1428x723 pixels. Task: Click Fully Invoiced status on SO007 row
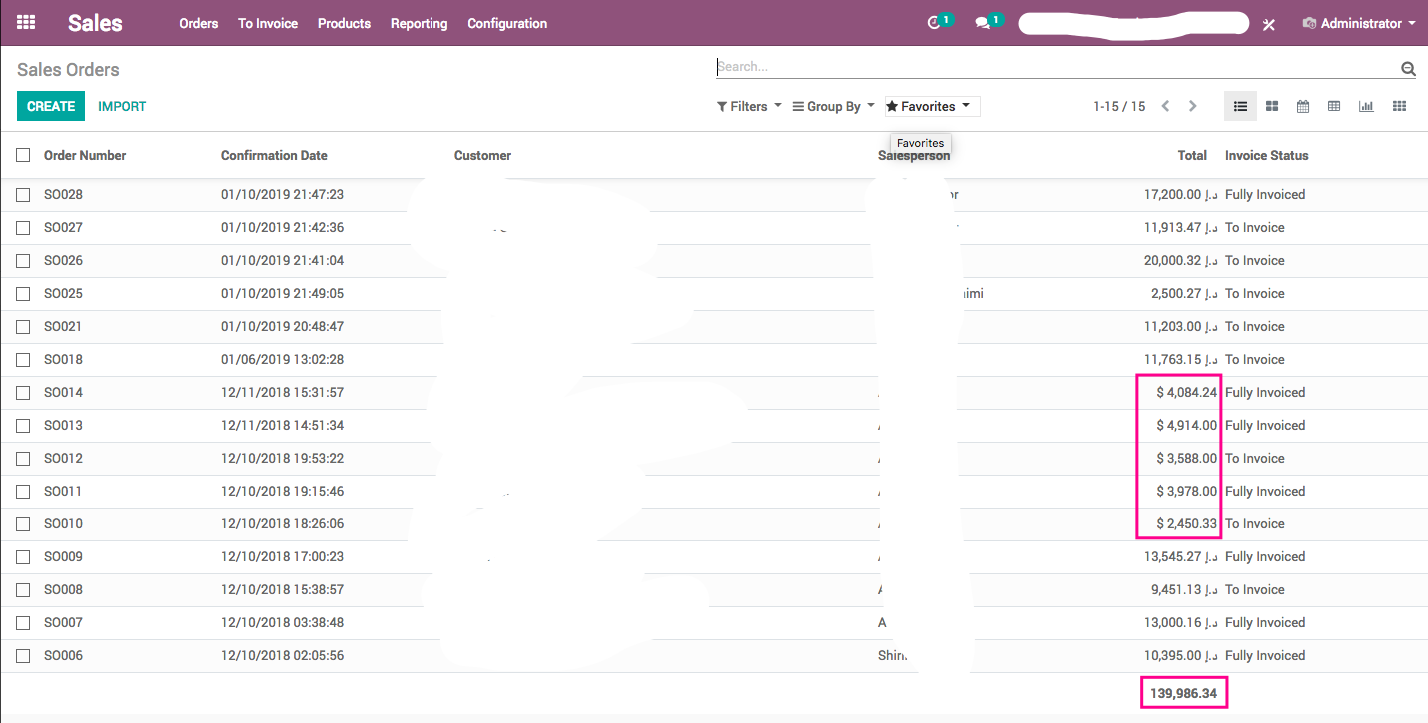1265,623
